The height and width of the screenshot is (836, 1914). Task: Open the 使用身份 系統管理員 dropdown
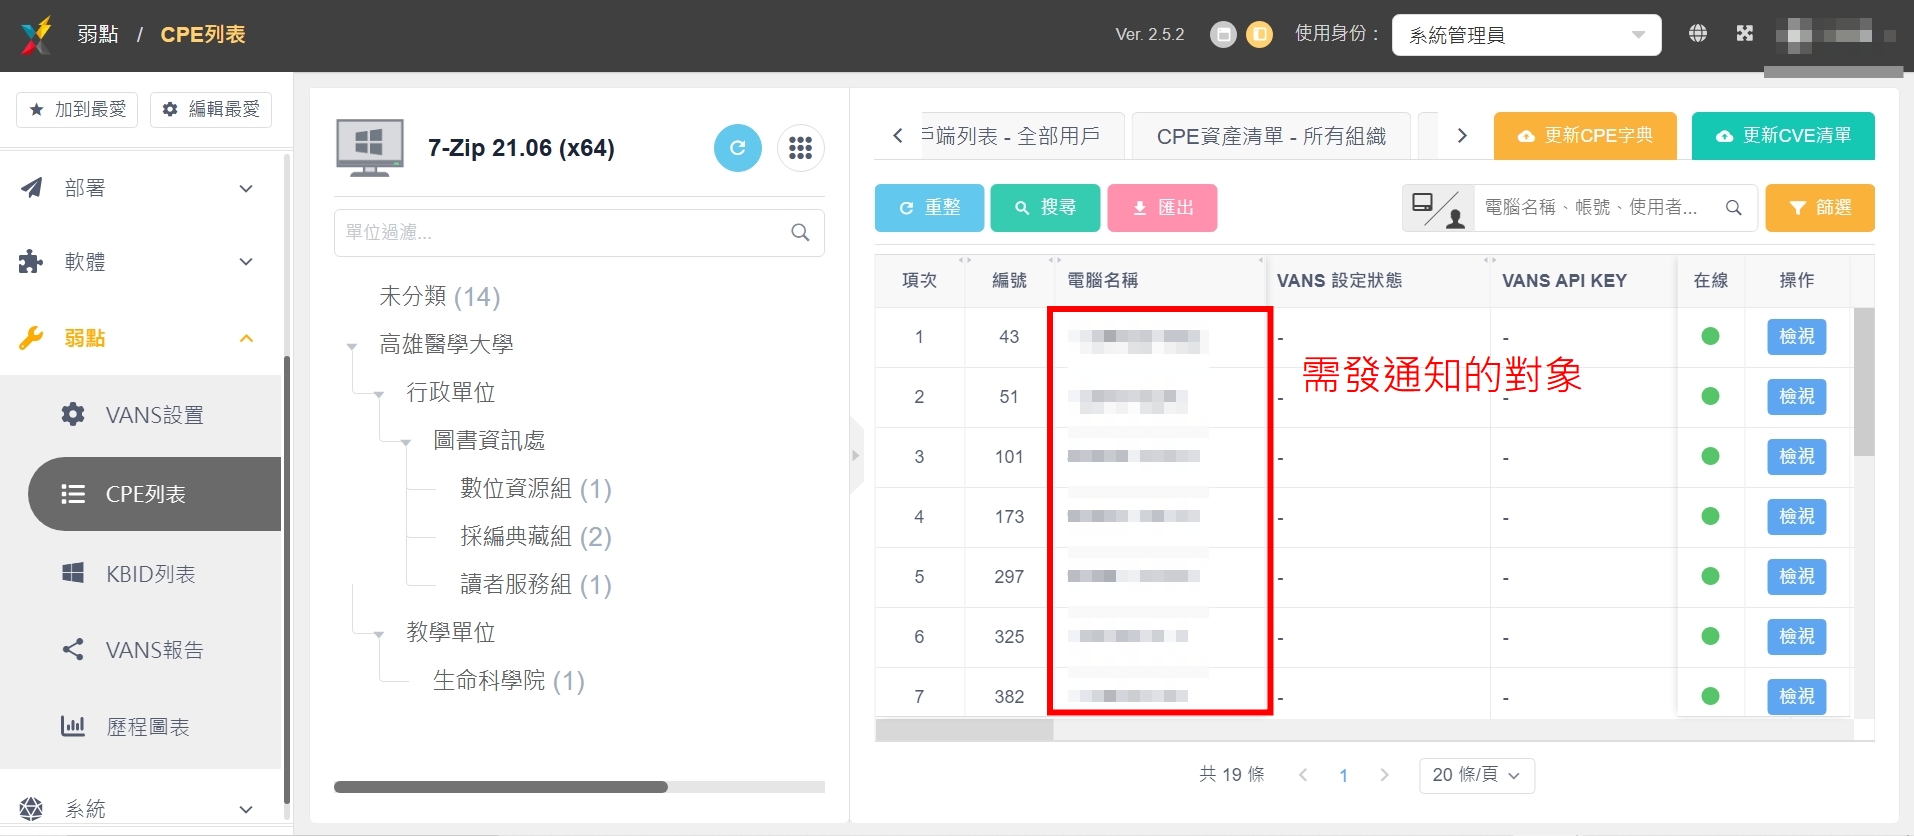coord(1526,35)
